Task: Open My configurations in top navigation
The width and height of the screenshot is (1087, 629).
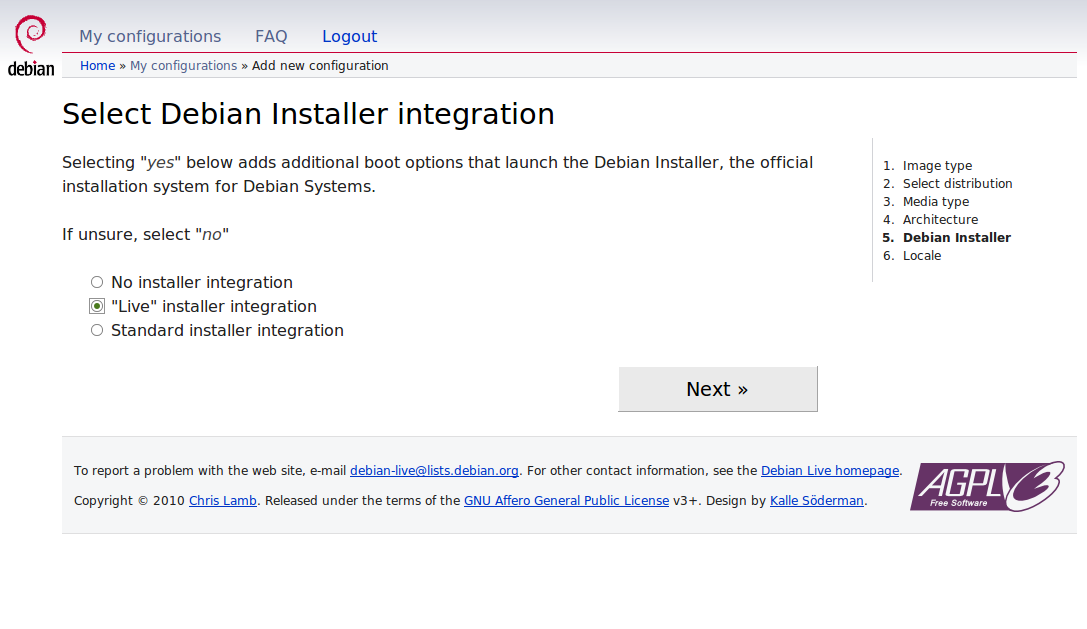Action: [150, 36]
